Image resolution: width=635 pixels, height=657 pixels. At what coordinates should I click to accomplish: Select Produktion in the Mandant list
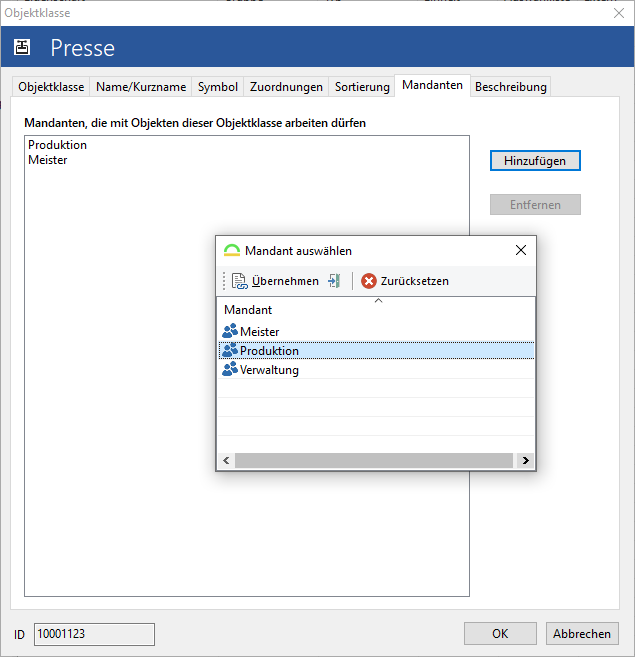[376, 351]
